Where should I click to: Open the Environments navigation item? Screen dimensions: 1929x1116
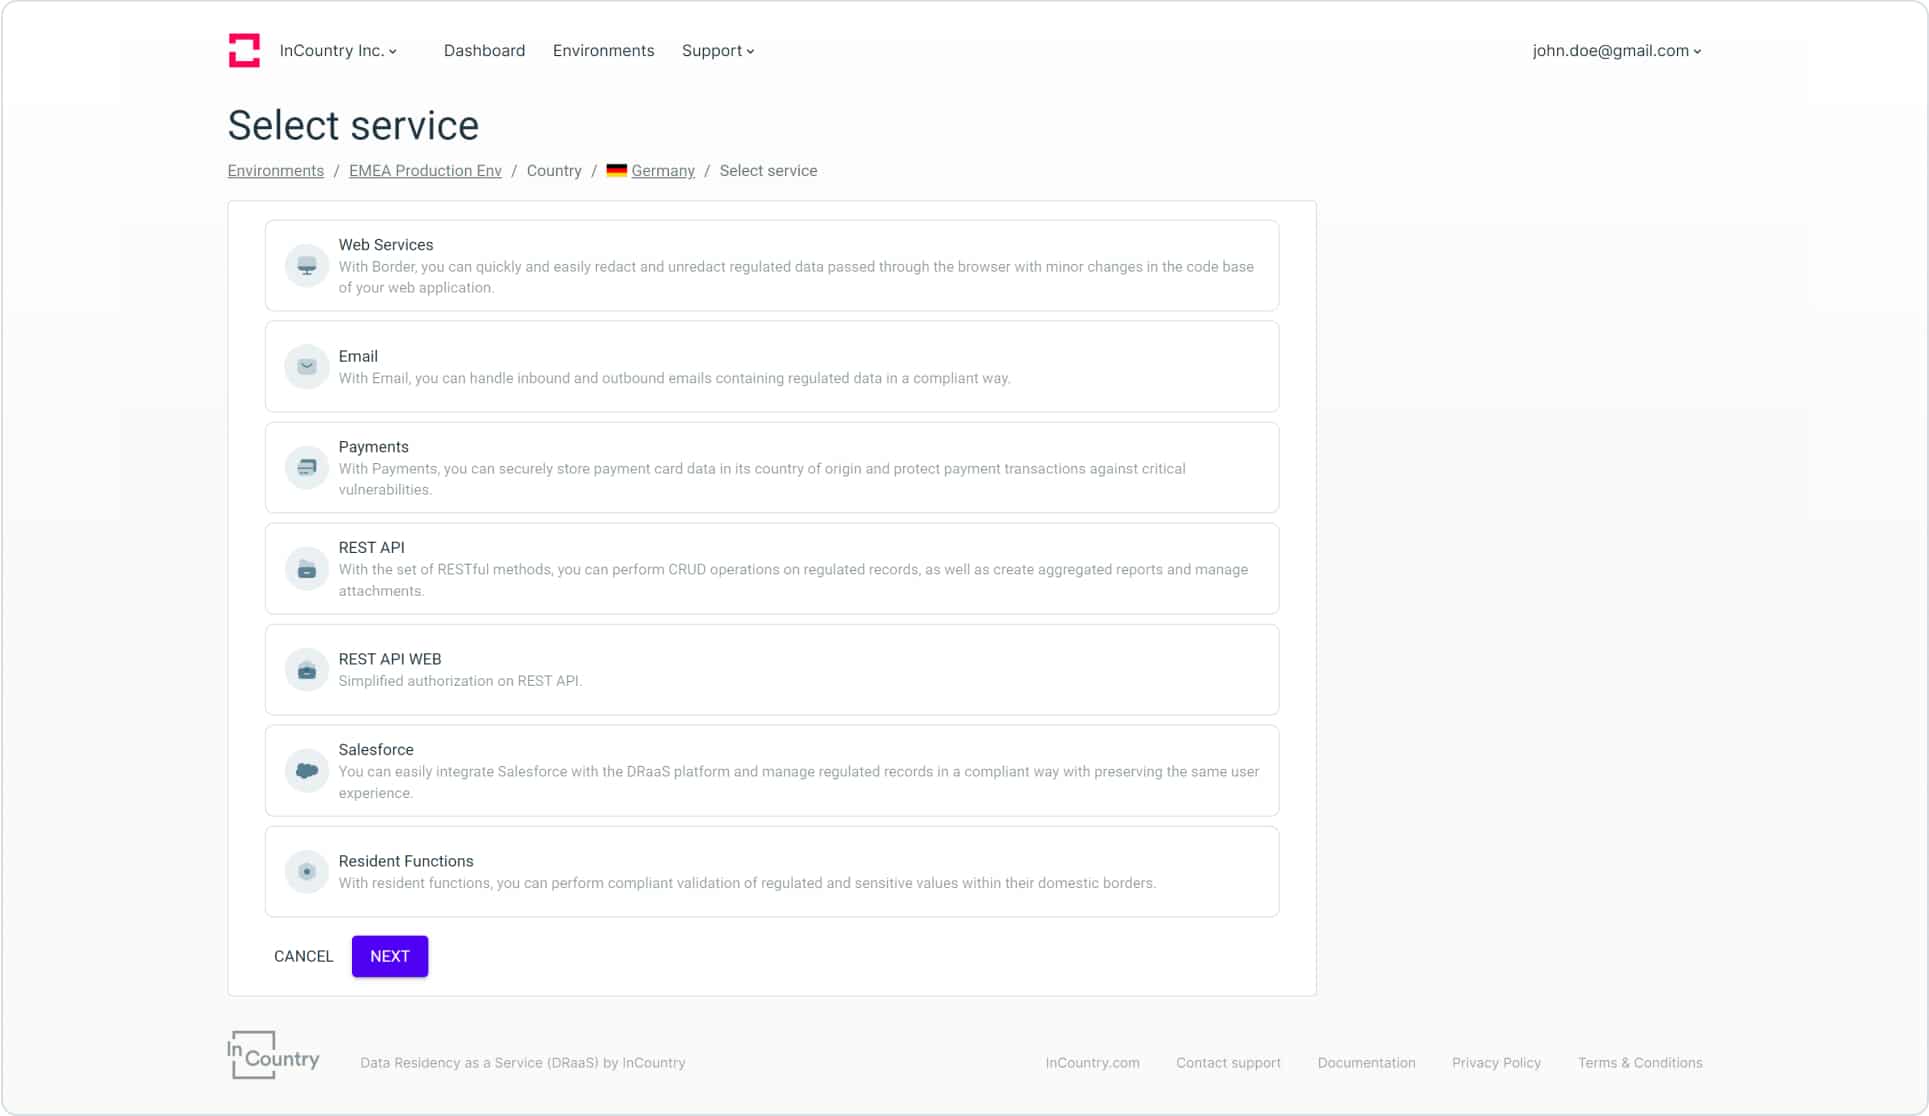(603, 50)
